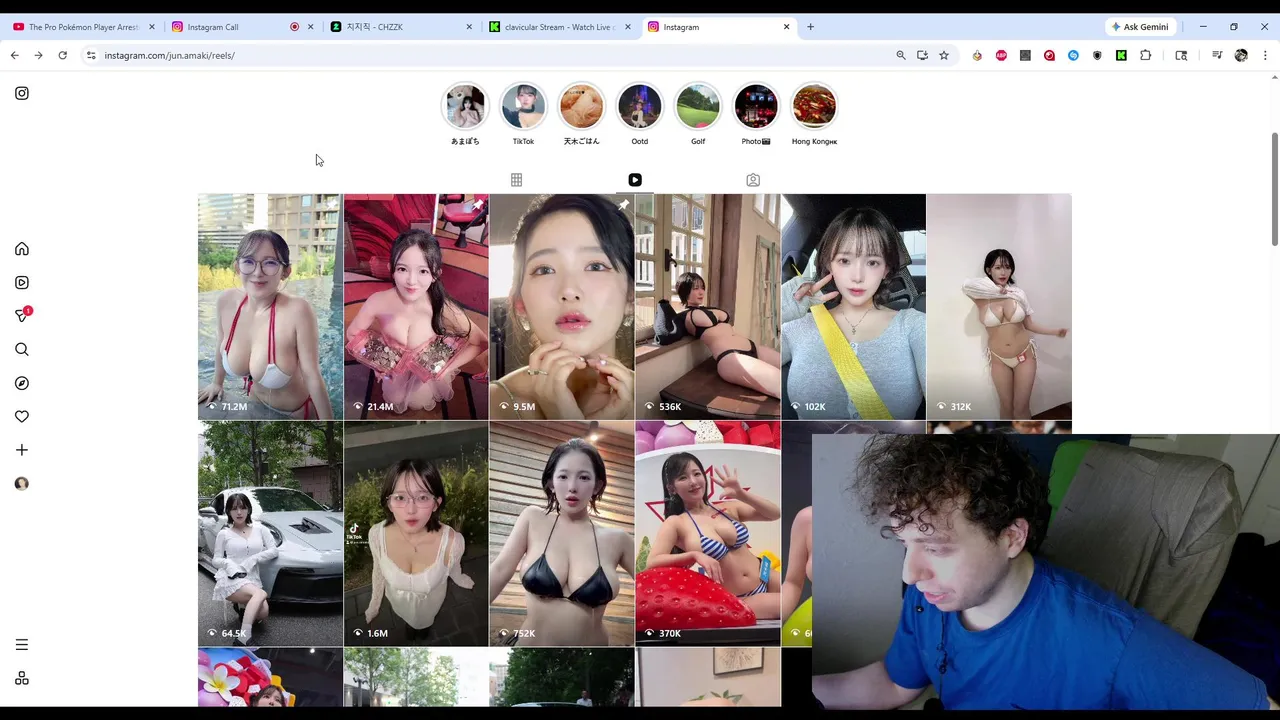This screenshot has width=1280, height=720.
Task: Switch to the Reels profile tab
Action: point(635,180)
